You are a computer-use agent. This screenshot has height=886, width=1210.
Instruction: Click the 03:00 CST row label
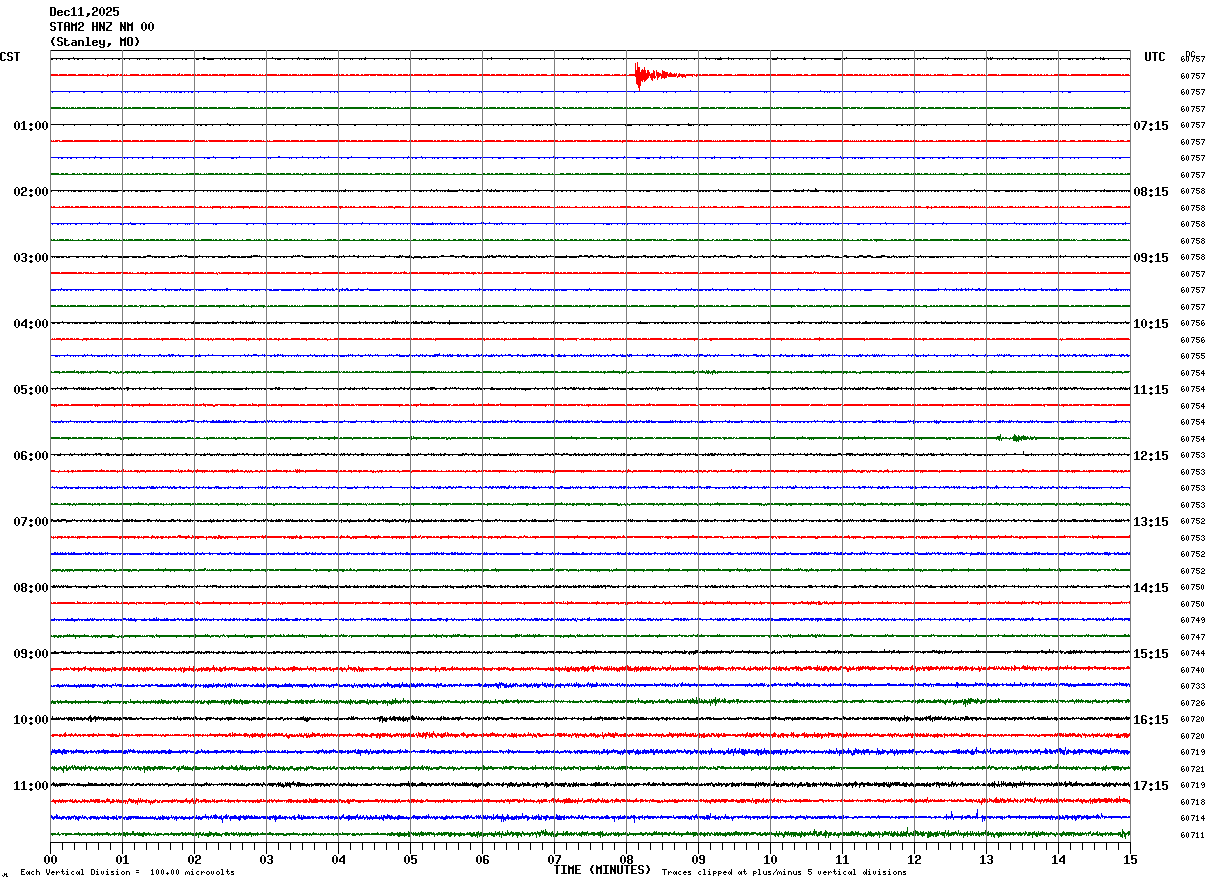pyautogui.click(x=31, y=257)
